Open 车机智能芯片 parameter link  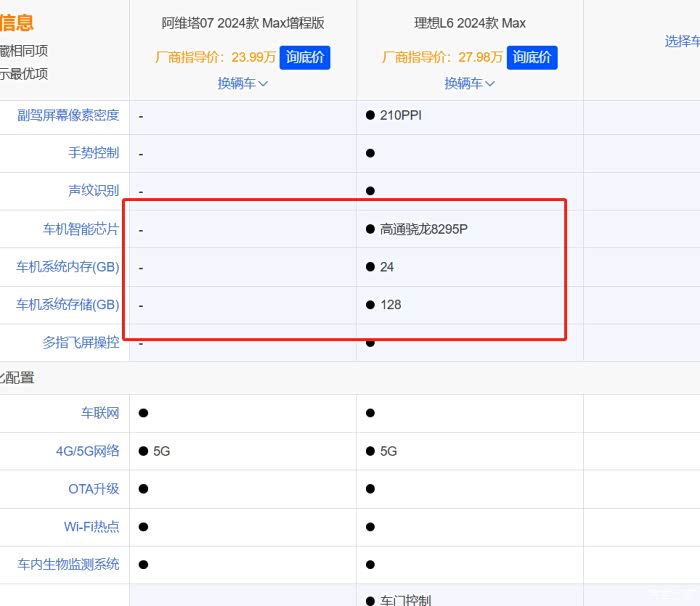pos(81,229)
